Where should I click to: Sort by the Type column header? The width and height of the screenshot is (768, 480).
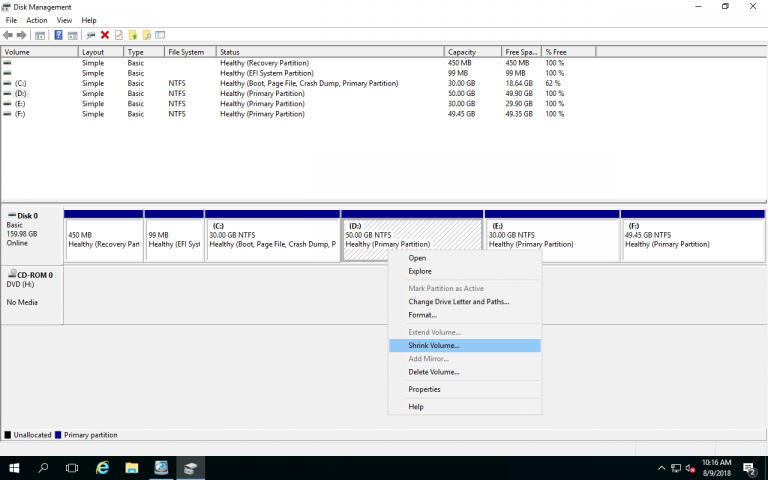[144, 52]
